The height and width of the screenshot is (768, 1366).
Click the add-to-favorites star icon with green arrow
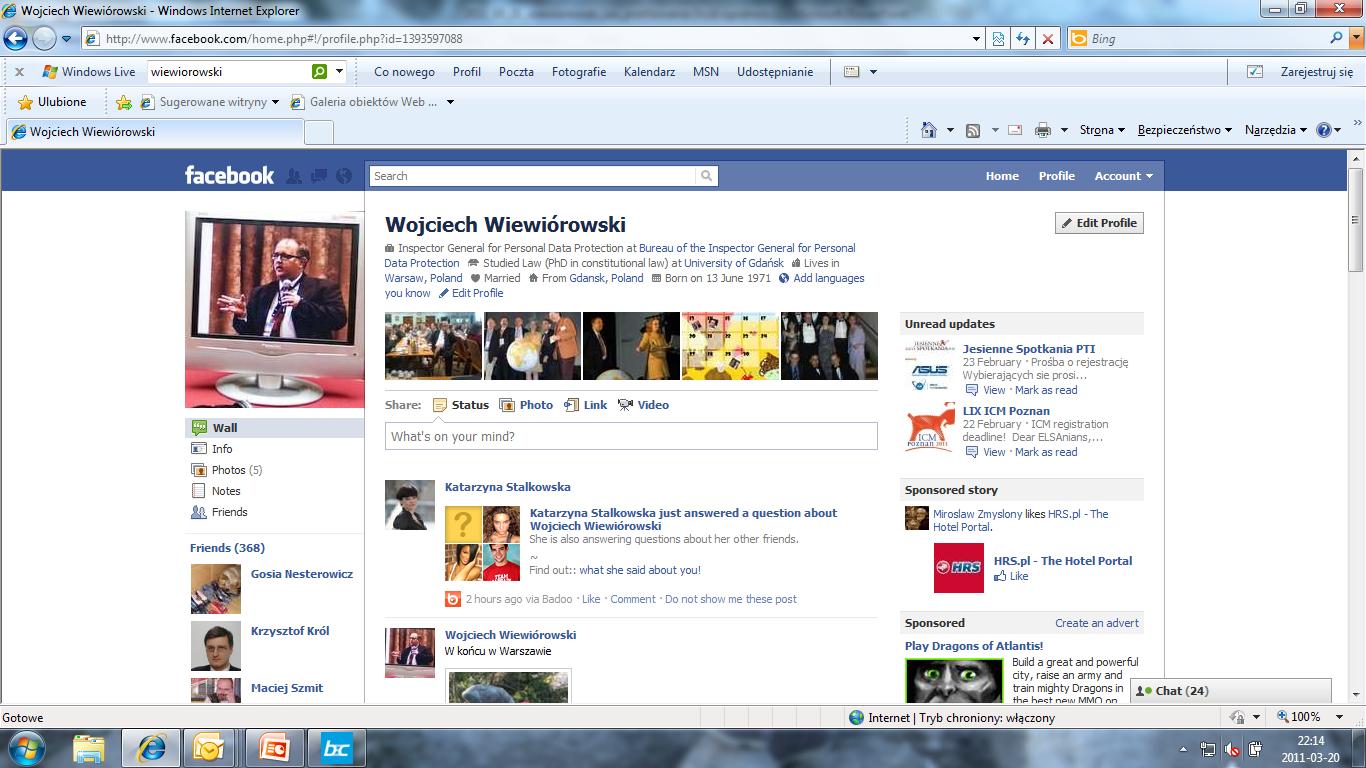(x=124, y=102)
